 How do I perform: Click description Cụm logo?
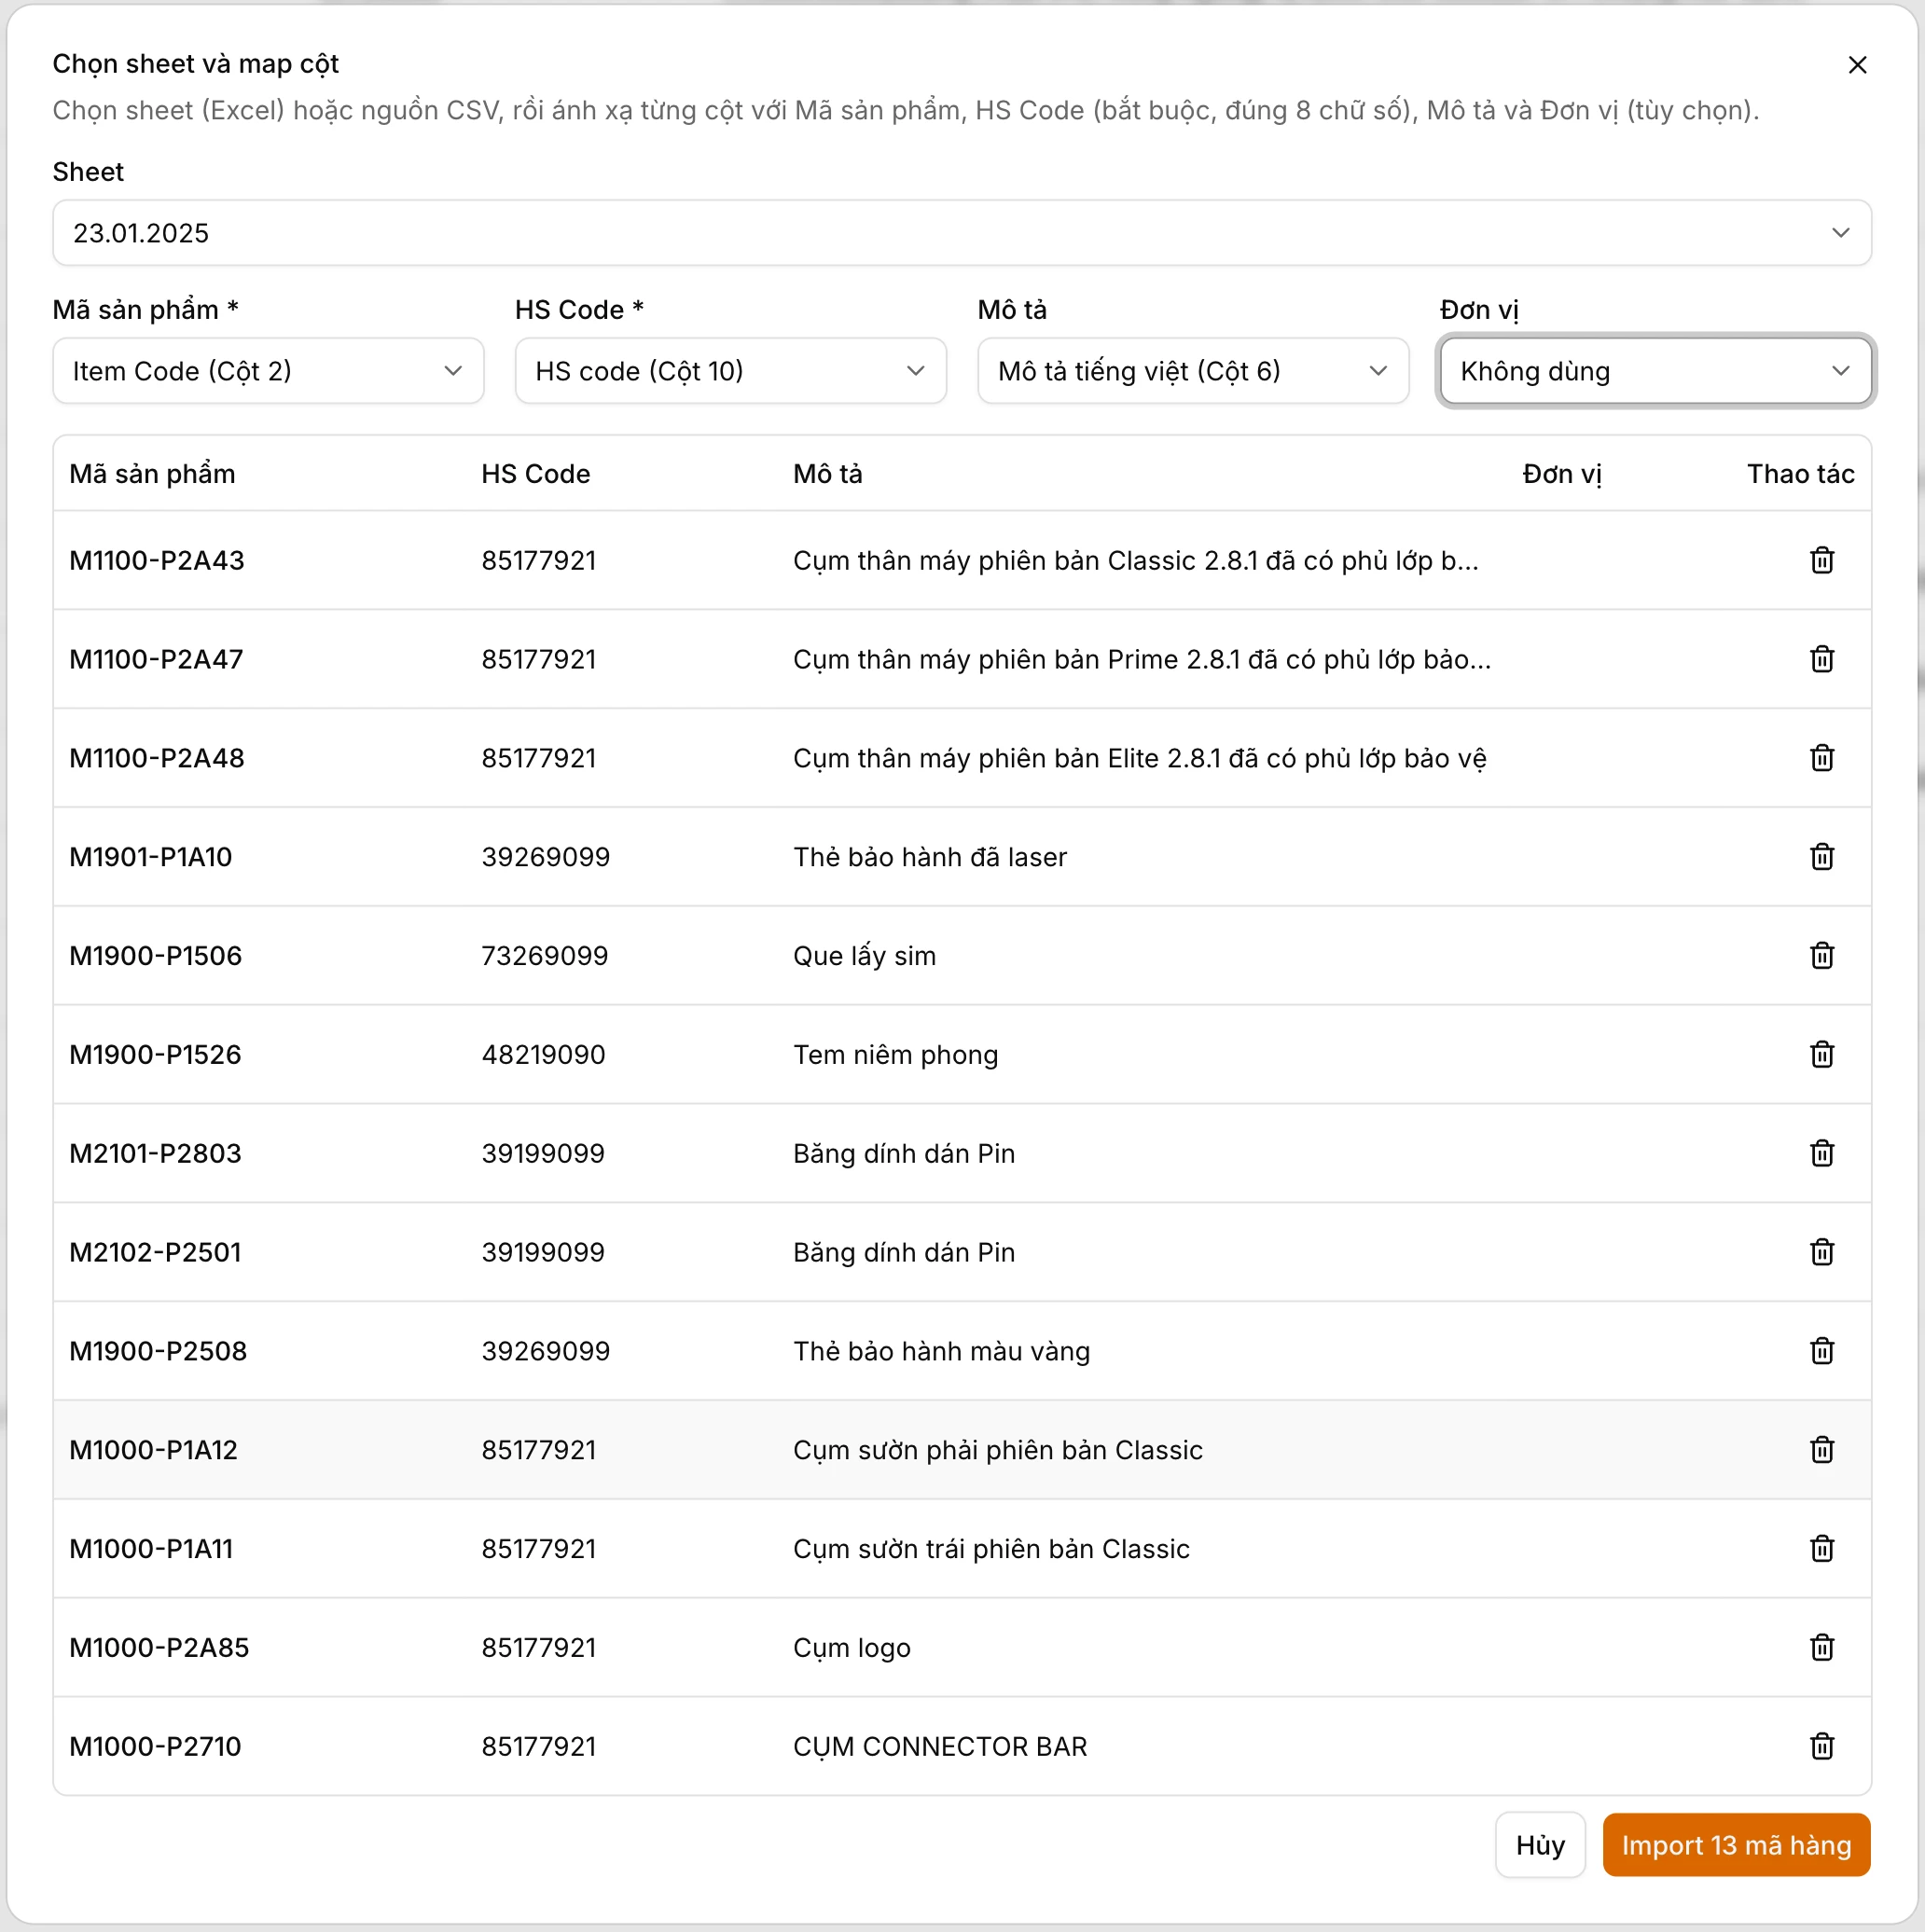[x=851, y=1649]
